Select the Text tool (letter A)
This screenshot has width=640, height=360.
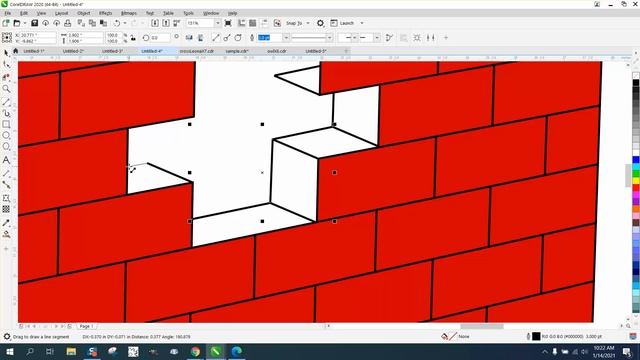click(6, 160)
